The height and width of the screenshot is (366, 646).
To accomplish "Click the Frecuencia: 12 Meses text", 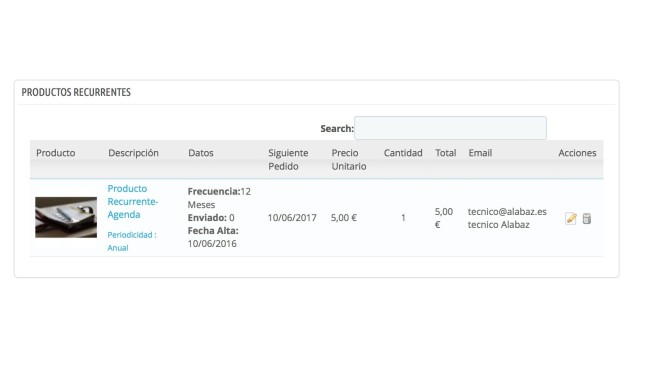I will coord(219,198).
